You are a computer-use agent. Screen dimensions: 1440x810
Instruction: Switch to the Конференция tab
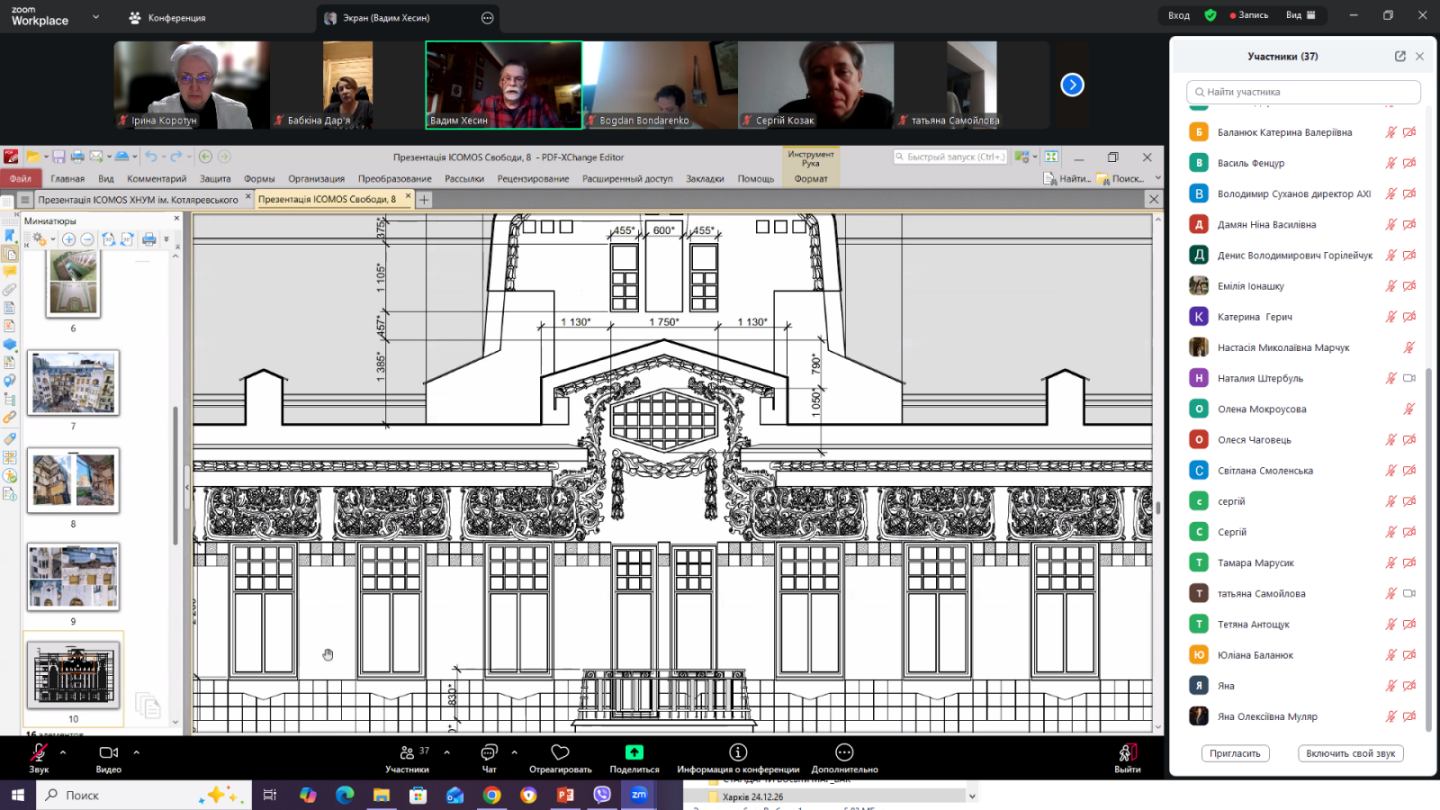pyautogui.click(x=167, y=18)
